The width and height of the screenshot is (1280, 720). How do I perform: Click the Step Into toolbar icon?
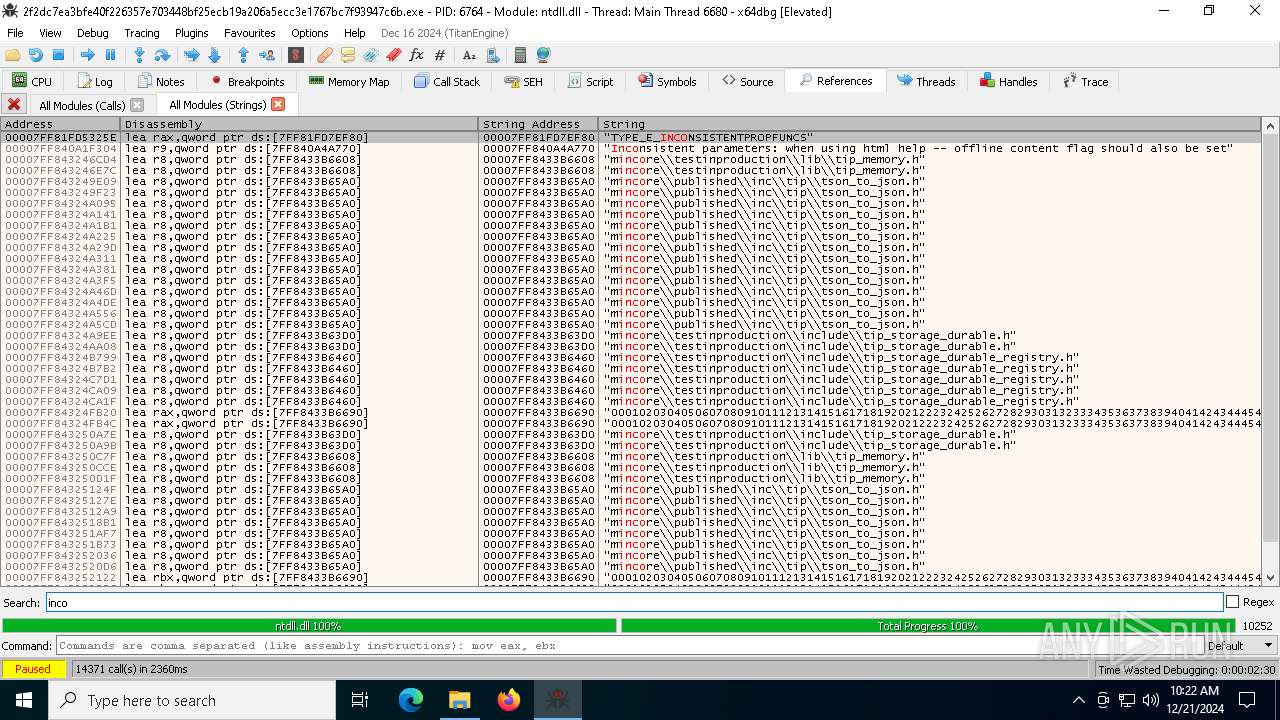(x=139, y=55)
